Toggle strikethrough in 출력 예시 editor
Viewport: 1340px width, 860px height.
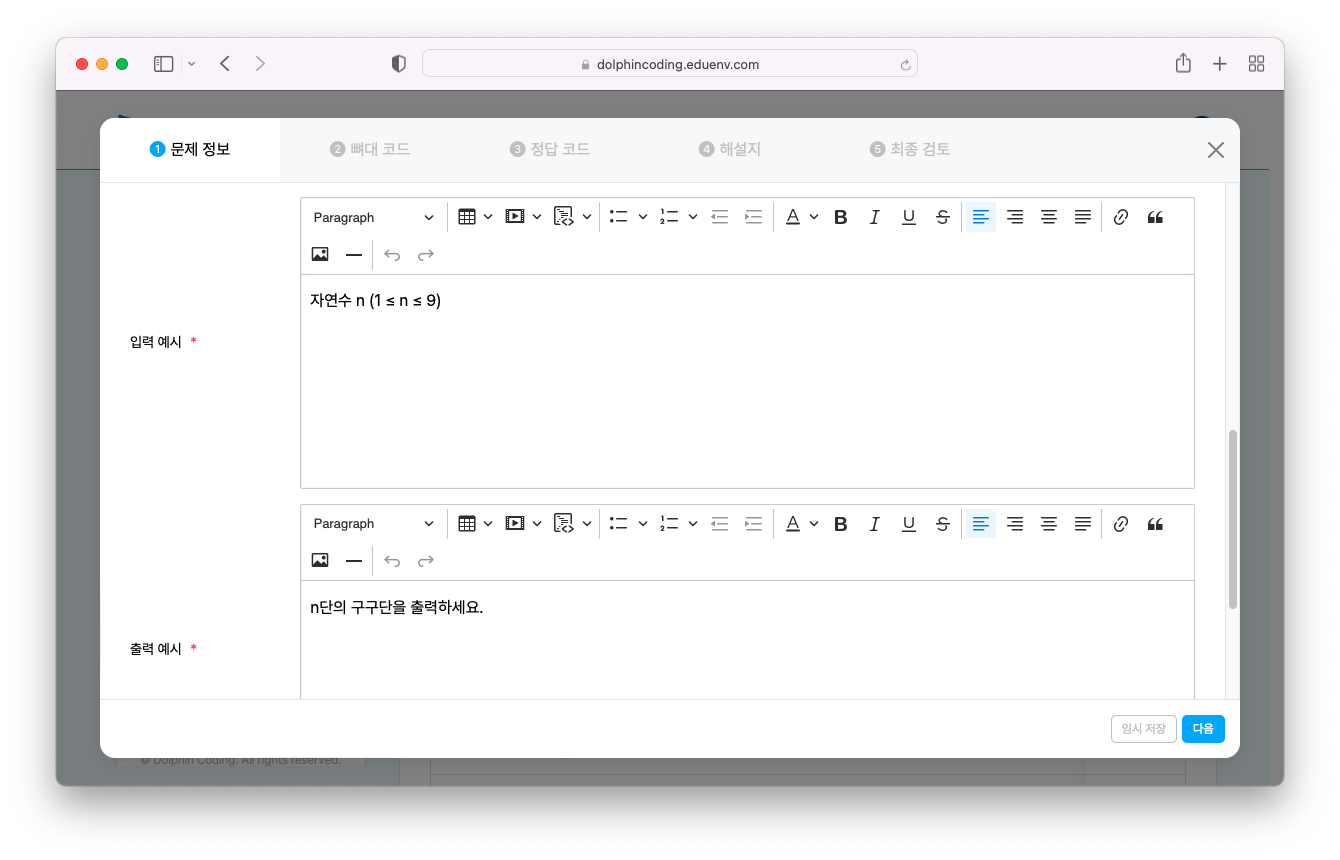point(943,523)
